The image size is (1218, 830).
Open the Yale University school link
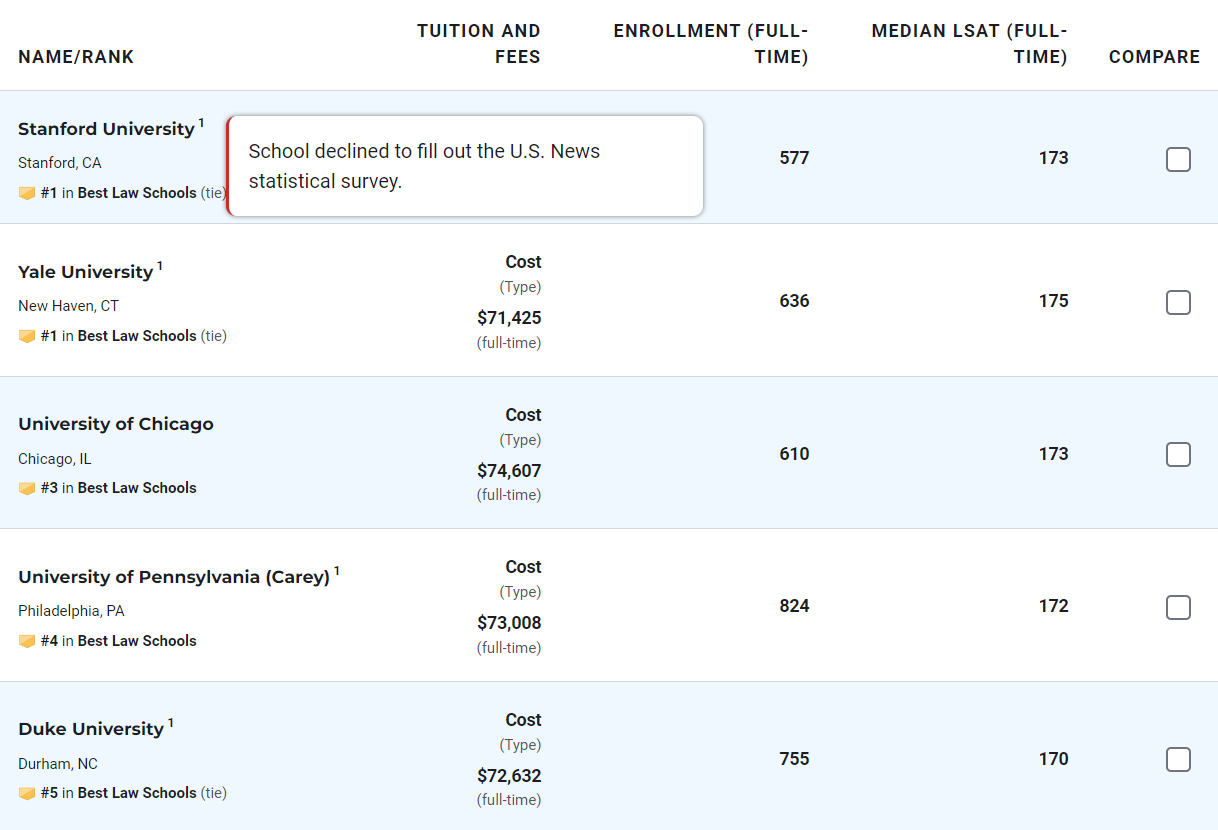(x=85, y=272)
